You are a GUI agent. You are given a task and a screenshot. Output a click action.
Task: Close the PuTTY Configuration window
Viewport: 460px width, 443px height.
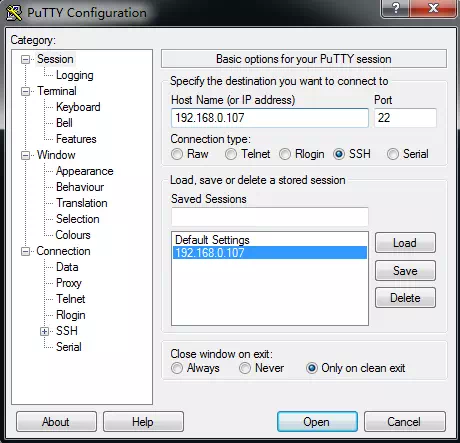[433, 7]
